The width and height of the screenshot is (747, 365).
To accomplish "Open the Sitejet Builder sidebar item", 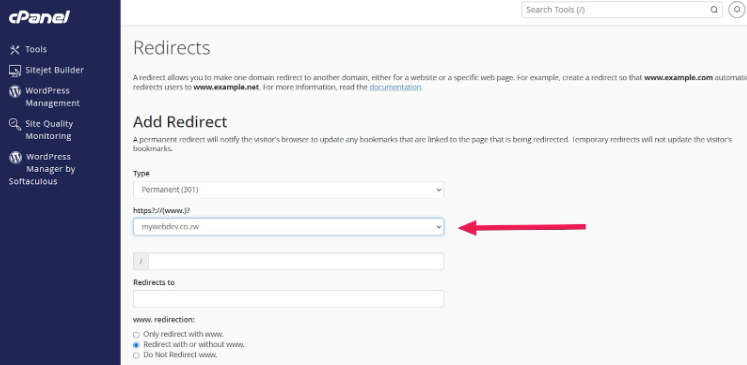I will 54,70.
